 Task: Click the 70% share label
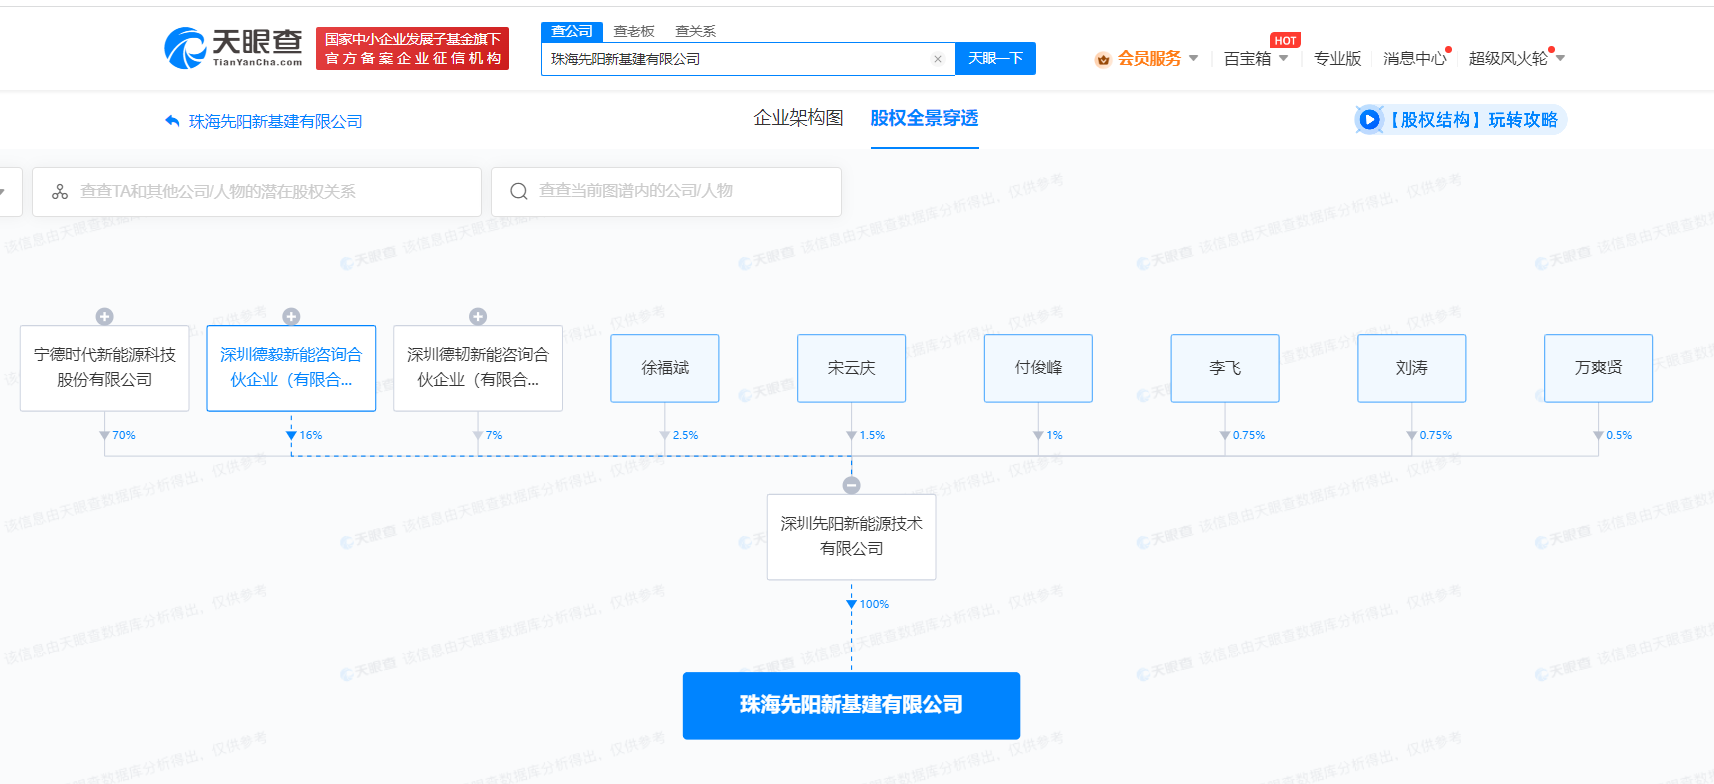[124, 435]
